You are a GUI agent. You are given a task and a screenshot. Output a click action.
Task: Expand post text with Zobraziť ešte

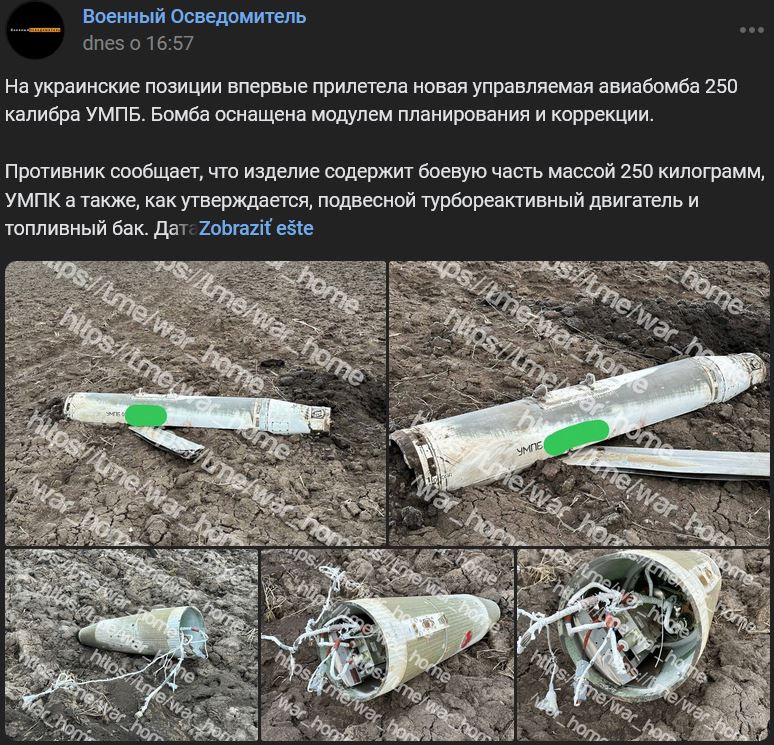point(256,229)
